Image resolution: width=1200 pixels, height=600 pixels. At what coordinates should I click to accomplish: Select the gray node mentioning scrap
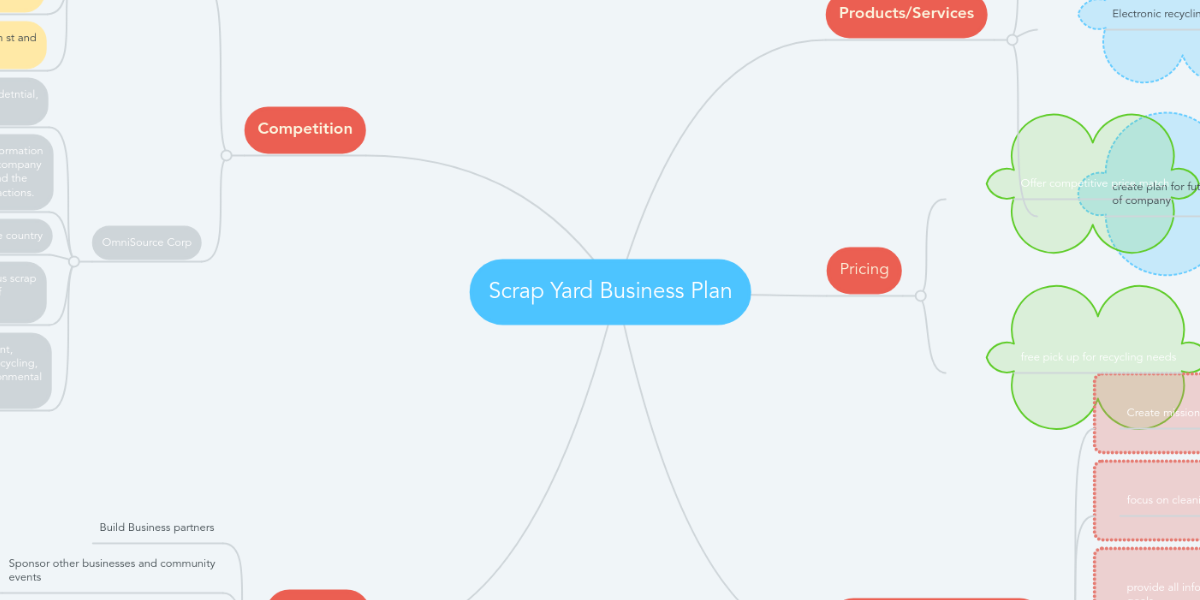pyautogui.click(x=23, y=293)
